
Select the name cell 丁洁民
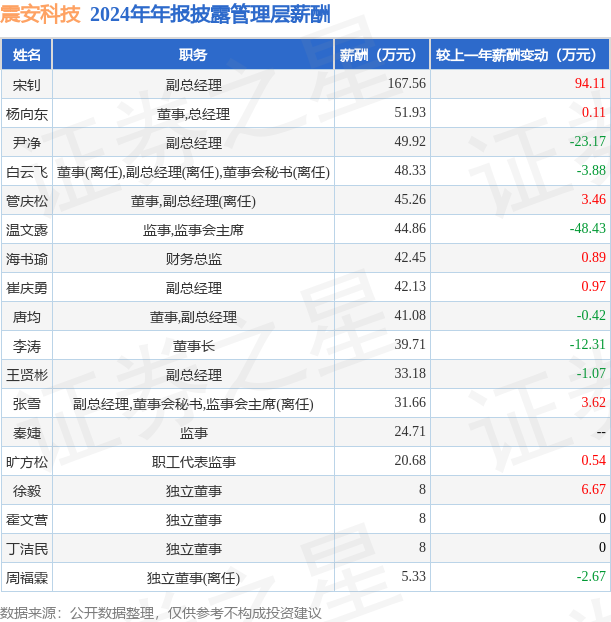(27, 548)
